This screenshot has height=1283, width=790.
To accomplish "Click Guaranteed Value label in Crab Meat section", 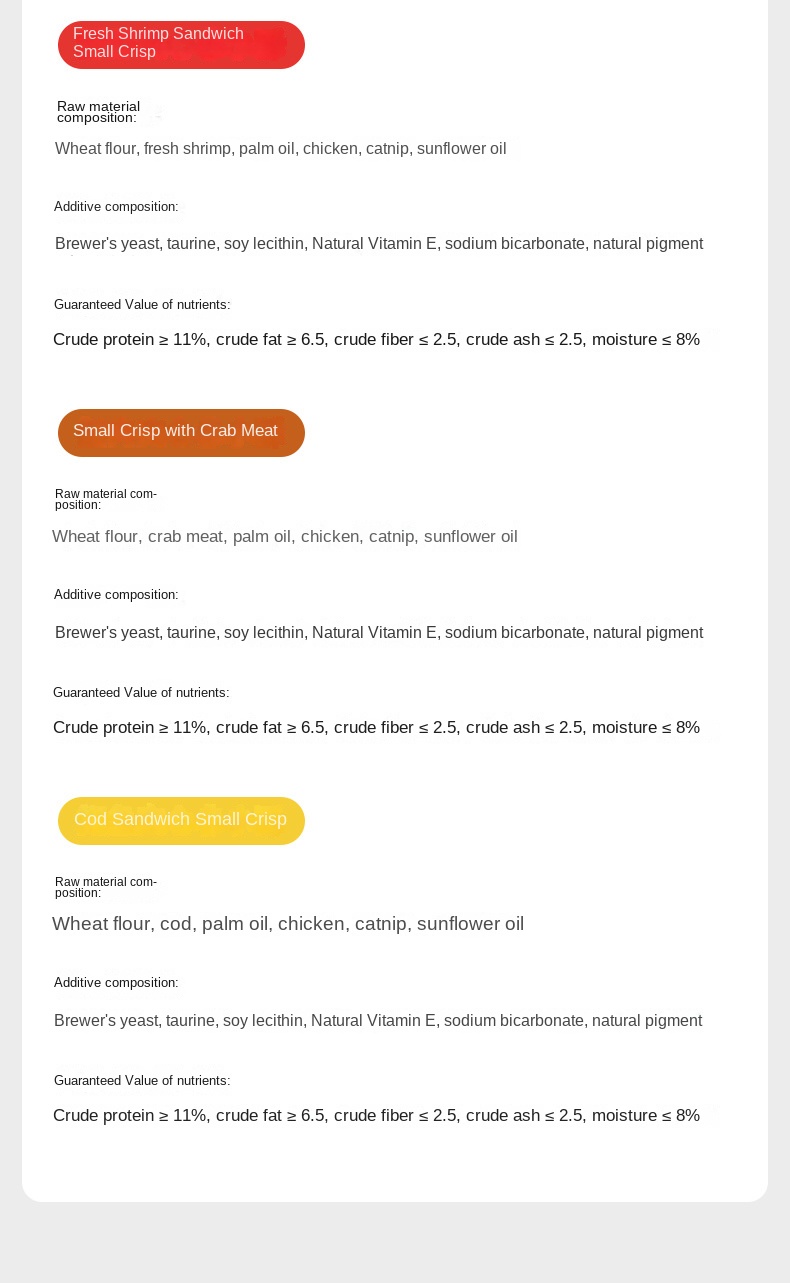I will pos(141,693).
